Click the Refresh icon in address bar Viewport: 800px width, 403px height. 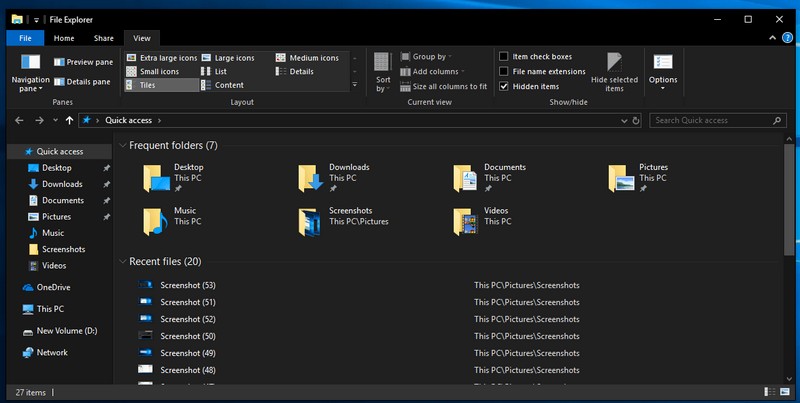[636, 120]
